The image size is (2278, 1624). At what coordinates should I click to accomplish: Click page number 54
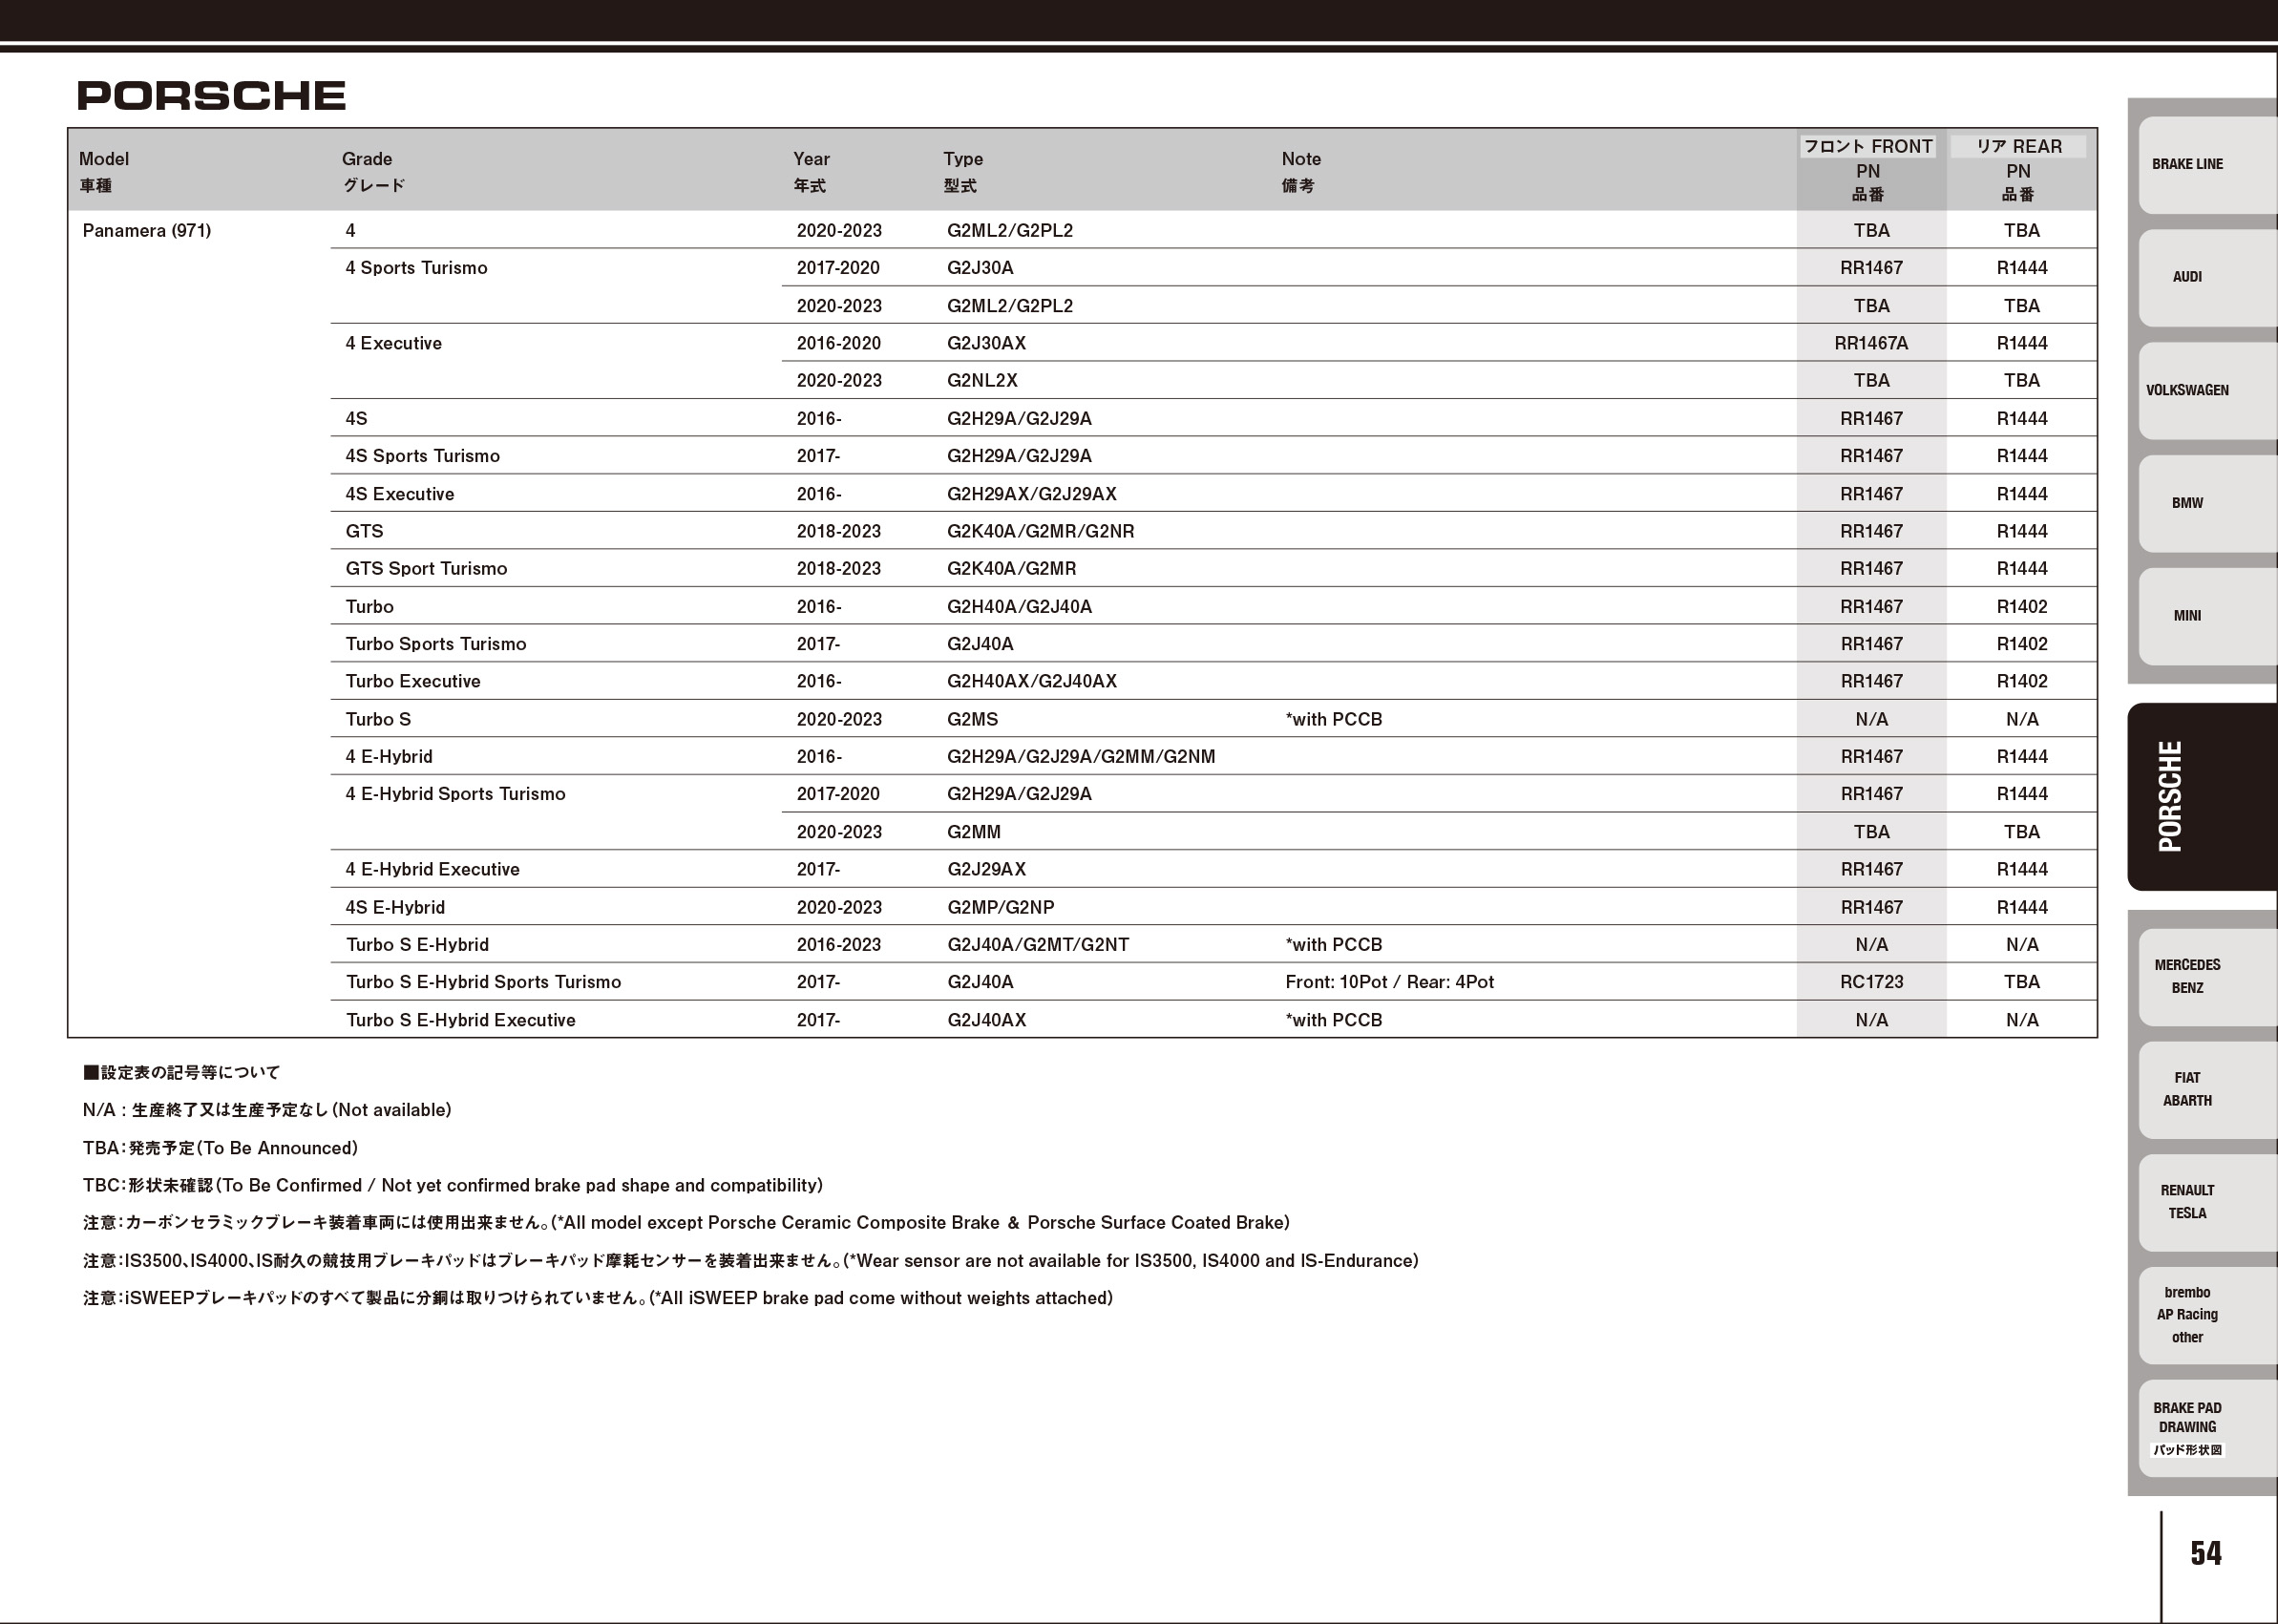2205,1553
